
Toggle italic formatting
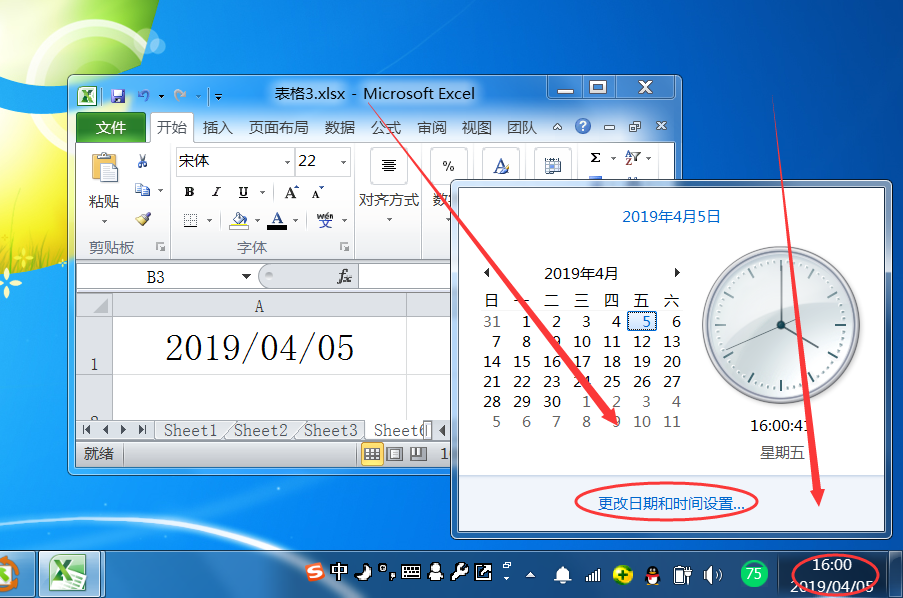216,192
